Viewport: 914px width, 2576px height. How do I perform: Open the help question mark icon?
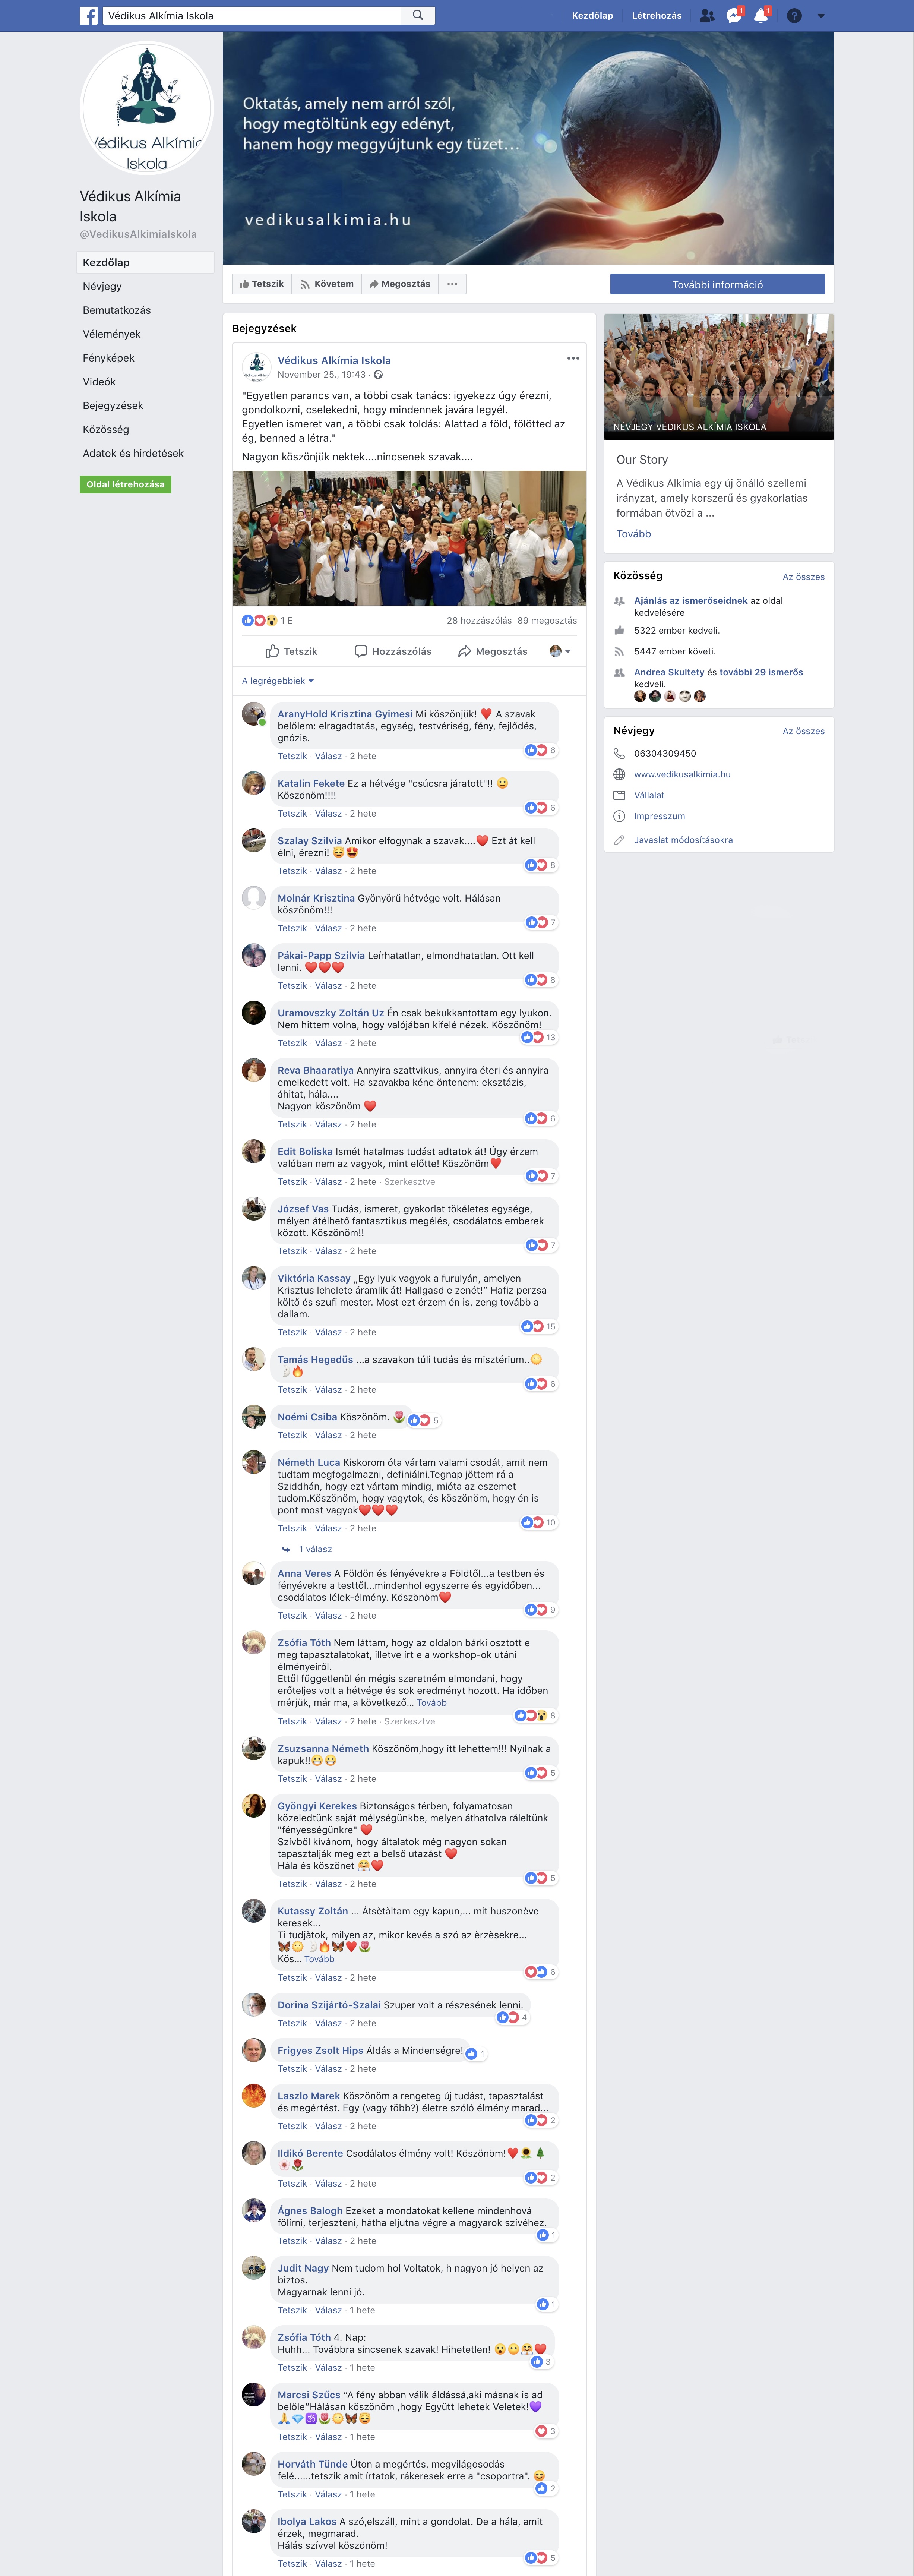coord(794,15)
